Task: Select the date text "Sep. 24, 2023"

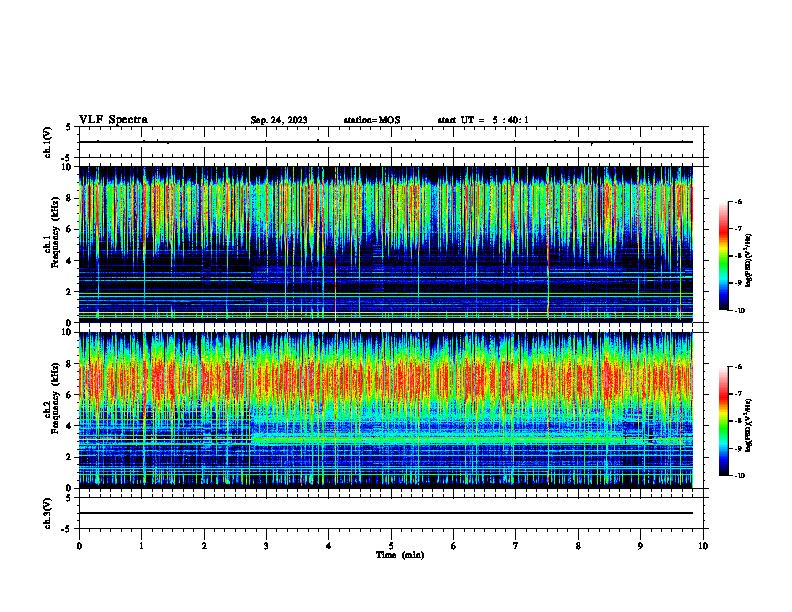Action: [x=279, y=120]
